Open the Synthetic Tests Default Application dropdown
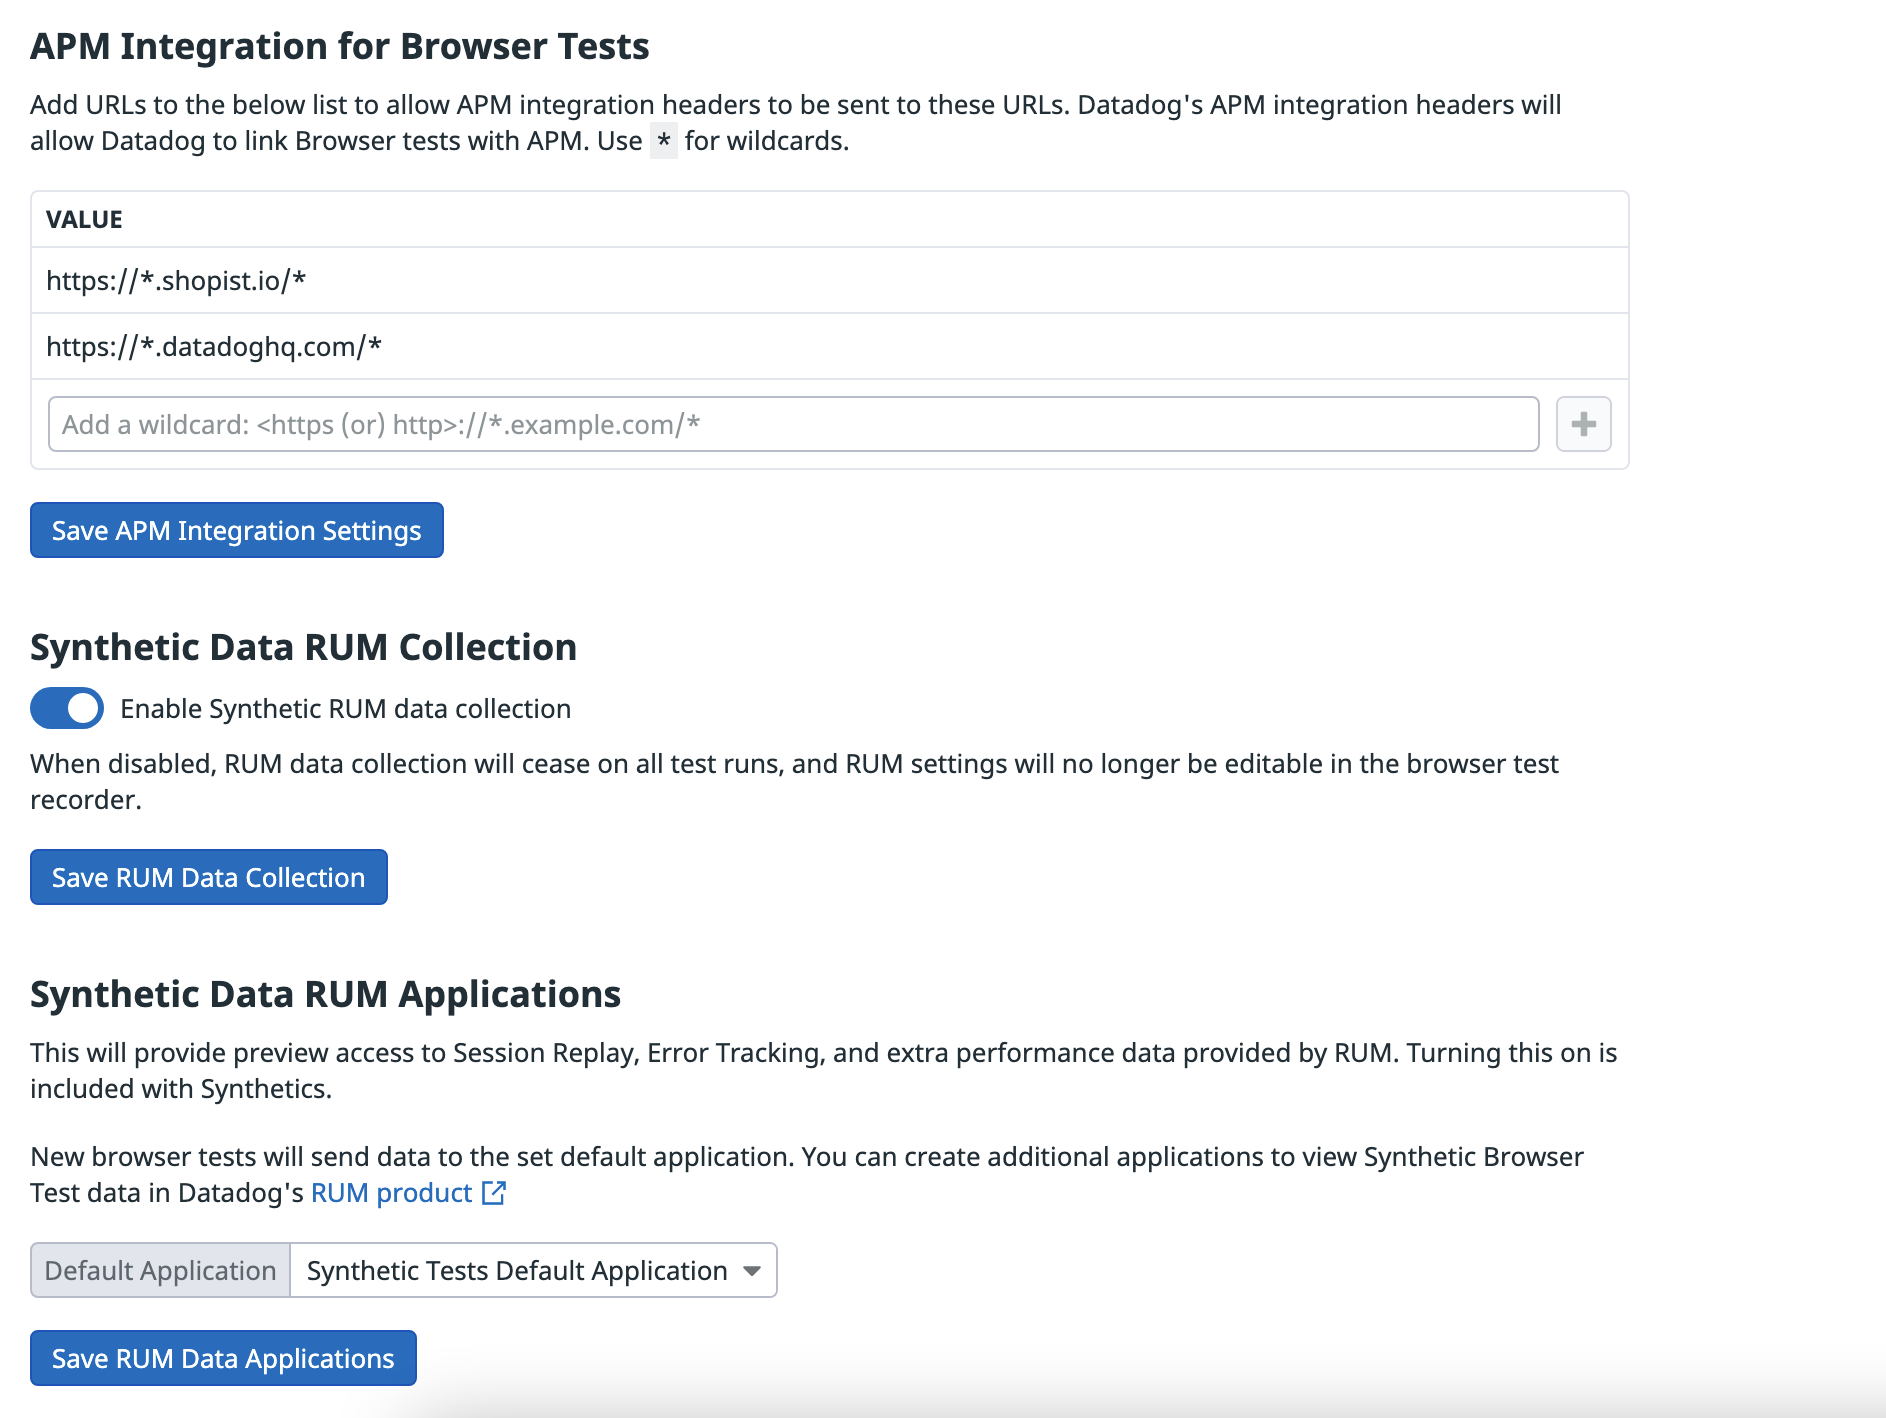The height and width of the screenshot is (1418, 1886). pos(533,1270)
